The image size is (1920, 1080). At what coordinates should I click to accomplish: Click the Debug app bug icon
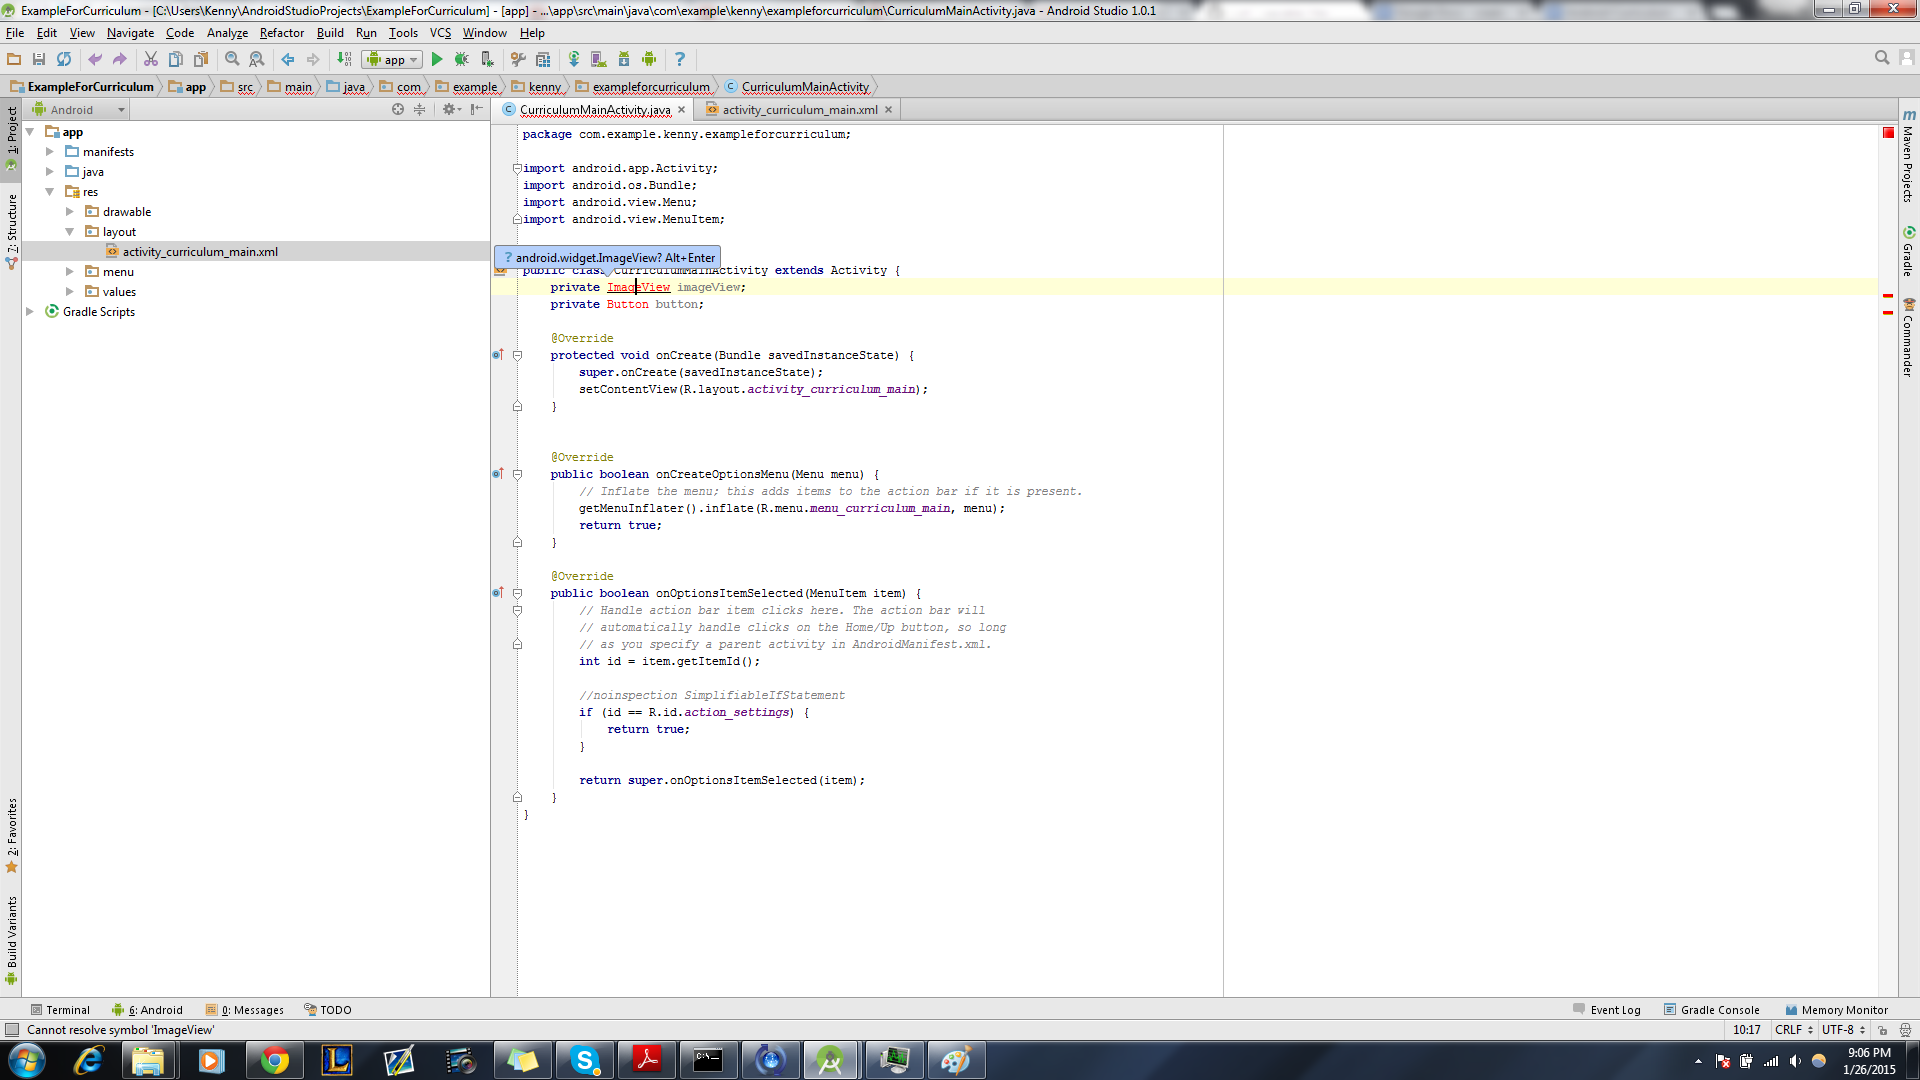coord(462,60)
